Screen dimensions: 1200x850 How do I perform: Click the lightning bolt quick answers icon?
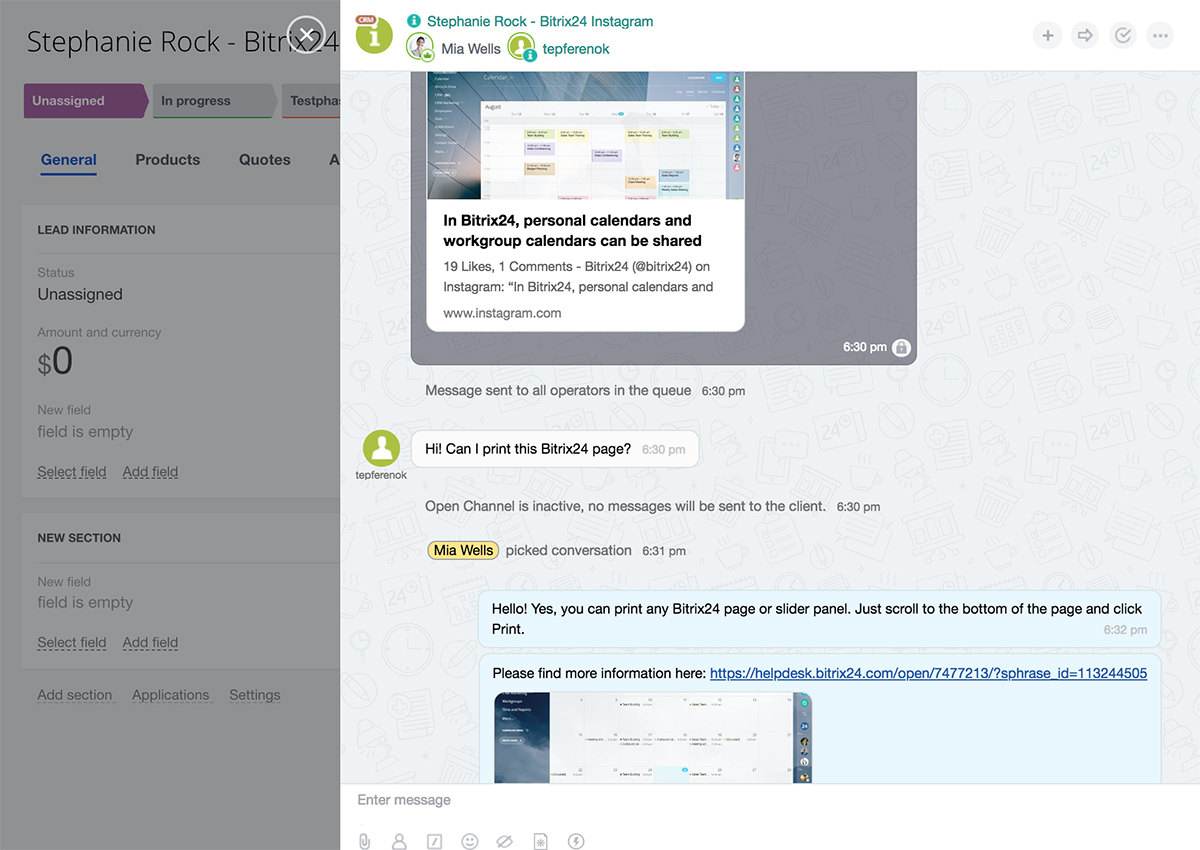576,841
